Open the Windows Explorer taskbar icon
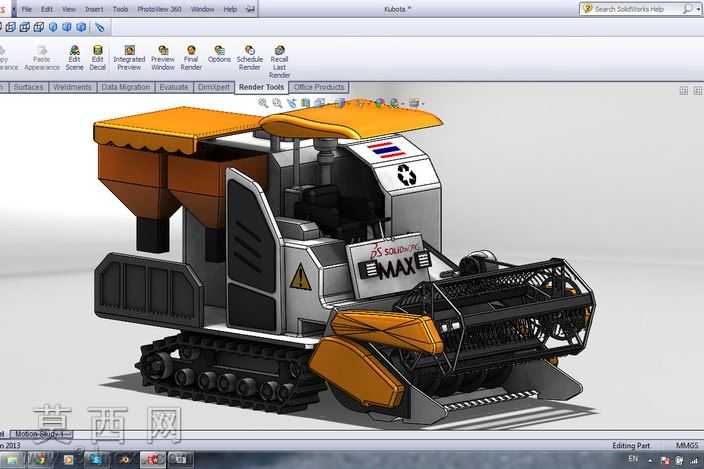Screen dimensions: 704x469 point(12,460)
